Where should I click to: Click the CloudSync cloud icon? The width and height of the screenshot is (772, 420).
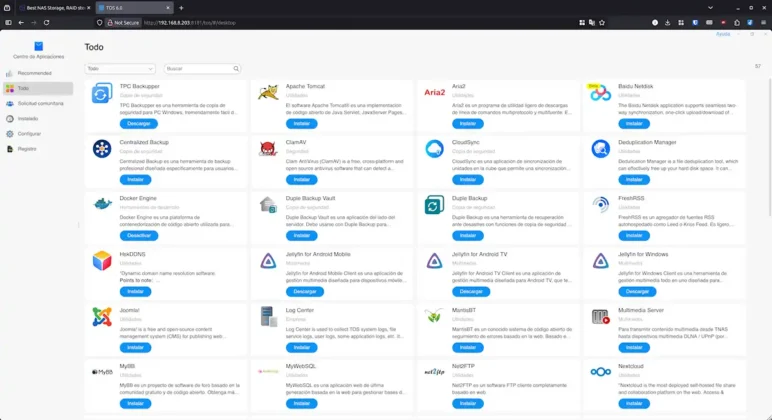pos(434,149)
